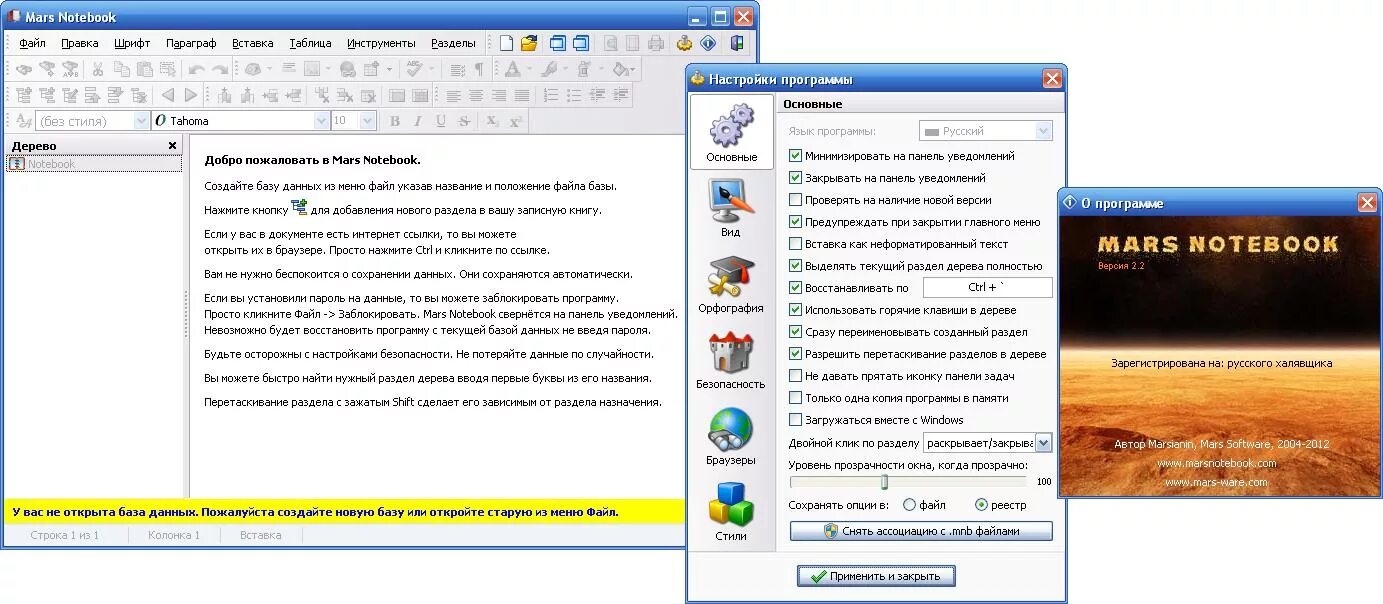Screen dimensions: 1383x604
Task: Click the scissors Cut icon
Action: (98, 69)
